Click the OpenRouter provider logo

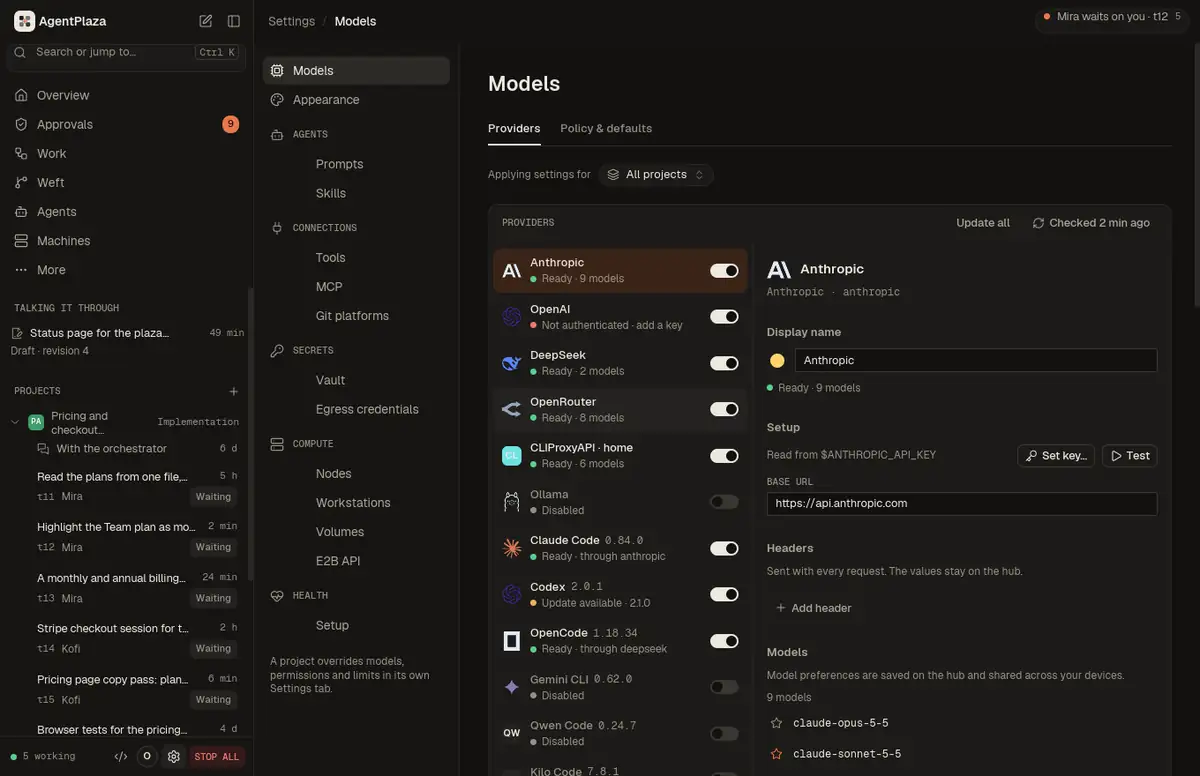(x=512, y=409)
